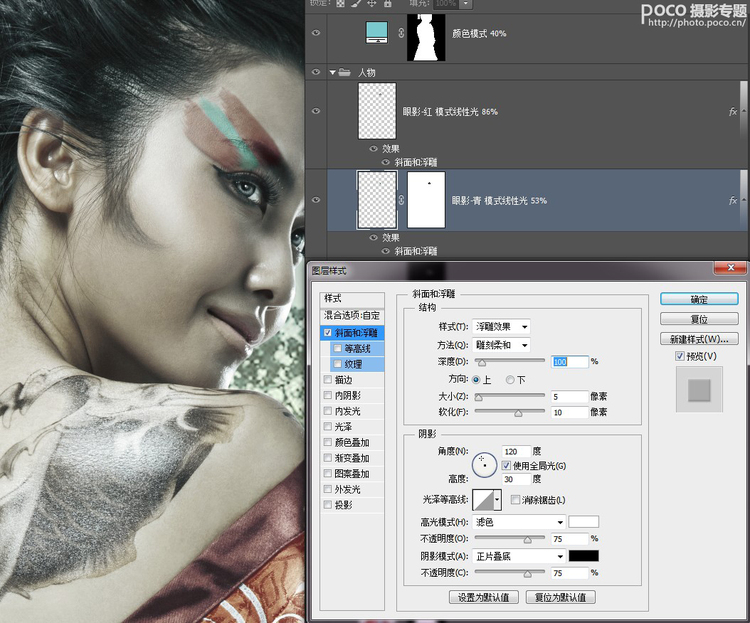Click the 深度 depth slider handle

(x=482, y=362)
